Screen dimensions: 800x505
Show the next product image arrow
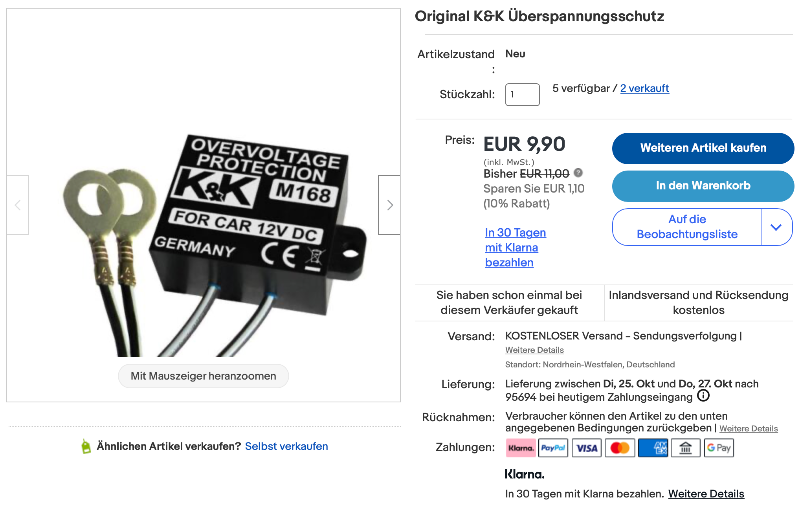pyautogui.click(x=389, y=205)
